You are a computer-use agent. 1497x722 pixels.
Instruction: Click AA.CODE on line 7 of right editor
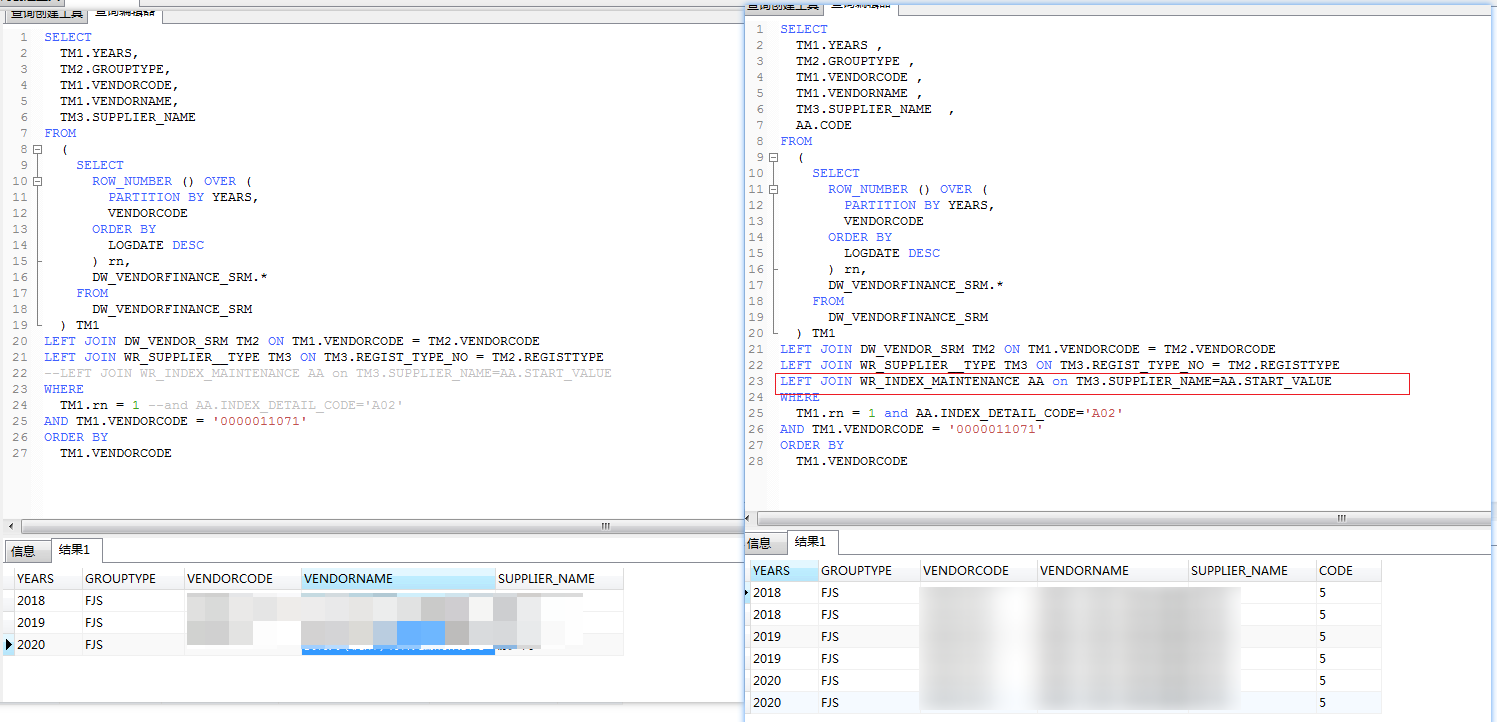click(x=824, y=125)
